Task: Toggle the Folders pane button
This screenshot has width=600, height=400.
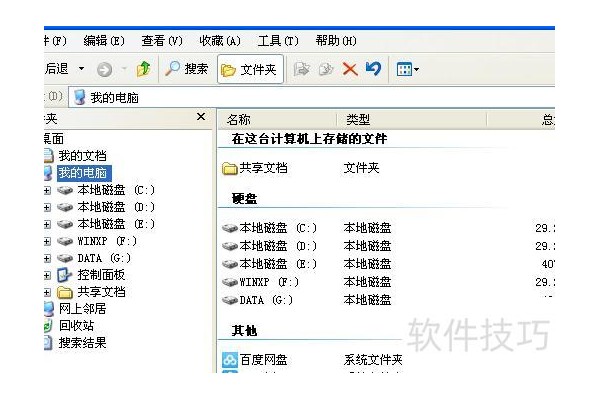Action: [250, 69]
